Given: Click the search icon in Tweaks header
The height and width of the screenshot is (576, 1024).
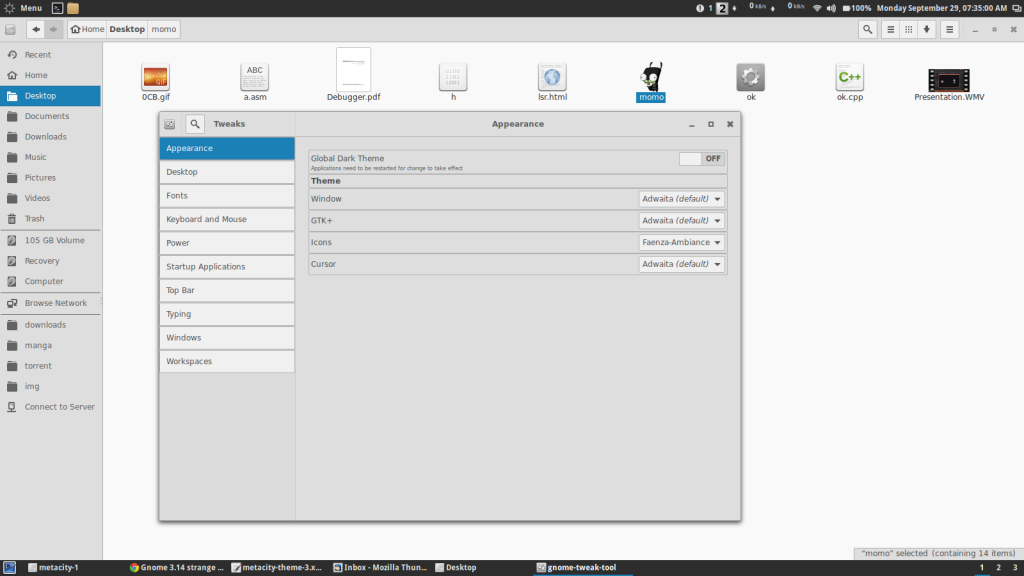Looking at the screenshot, I should point(195,124).
